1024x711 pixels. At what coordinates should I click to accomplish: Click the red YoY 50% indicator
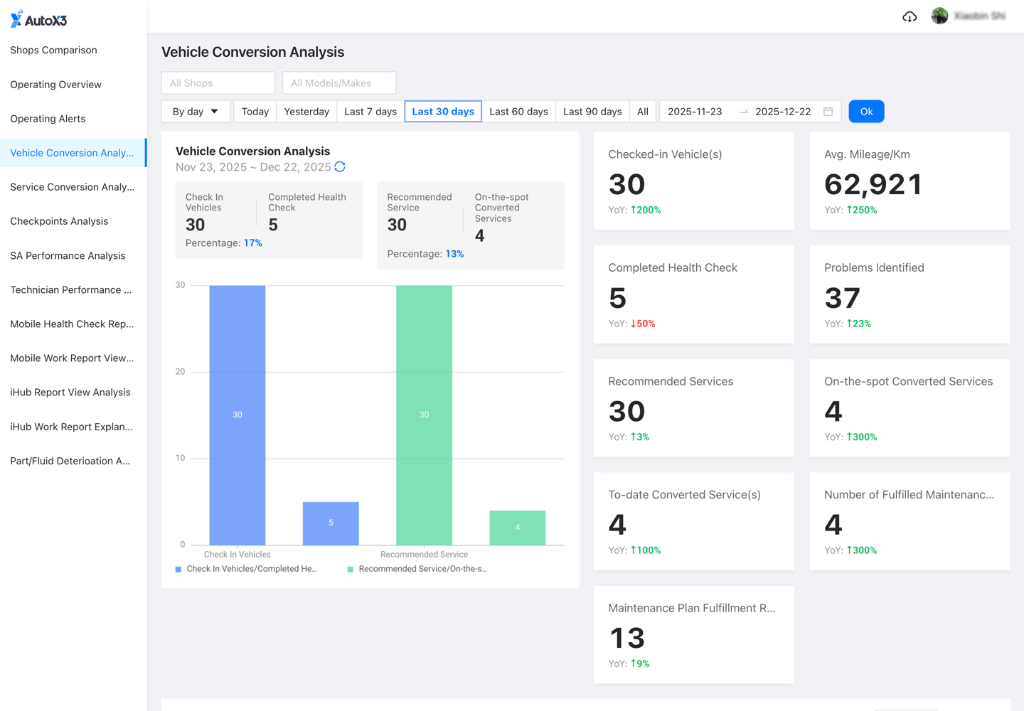tap(643, 323)
